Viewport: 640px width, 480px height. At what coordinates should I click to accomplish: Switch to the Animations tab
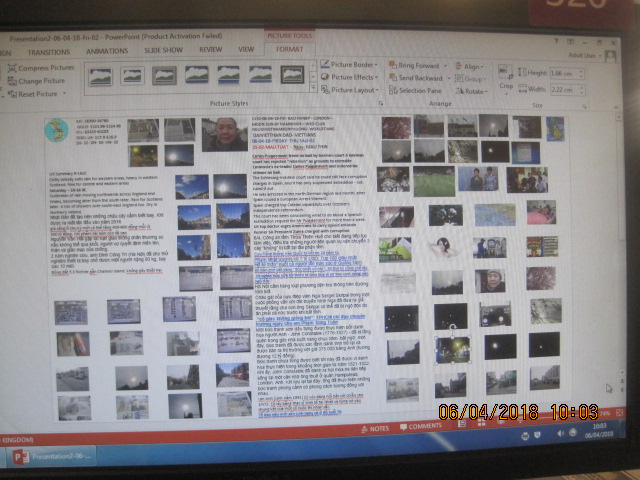107,51
